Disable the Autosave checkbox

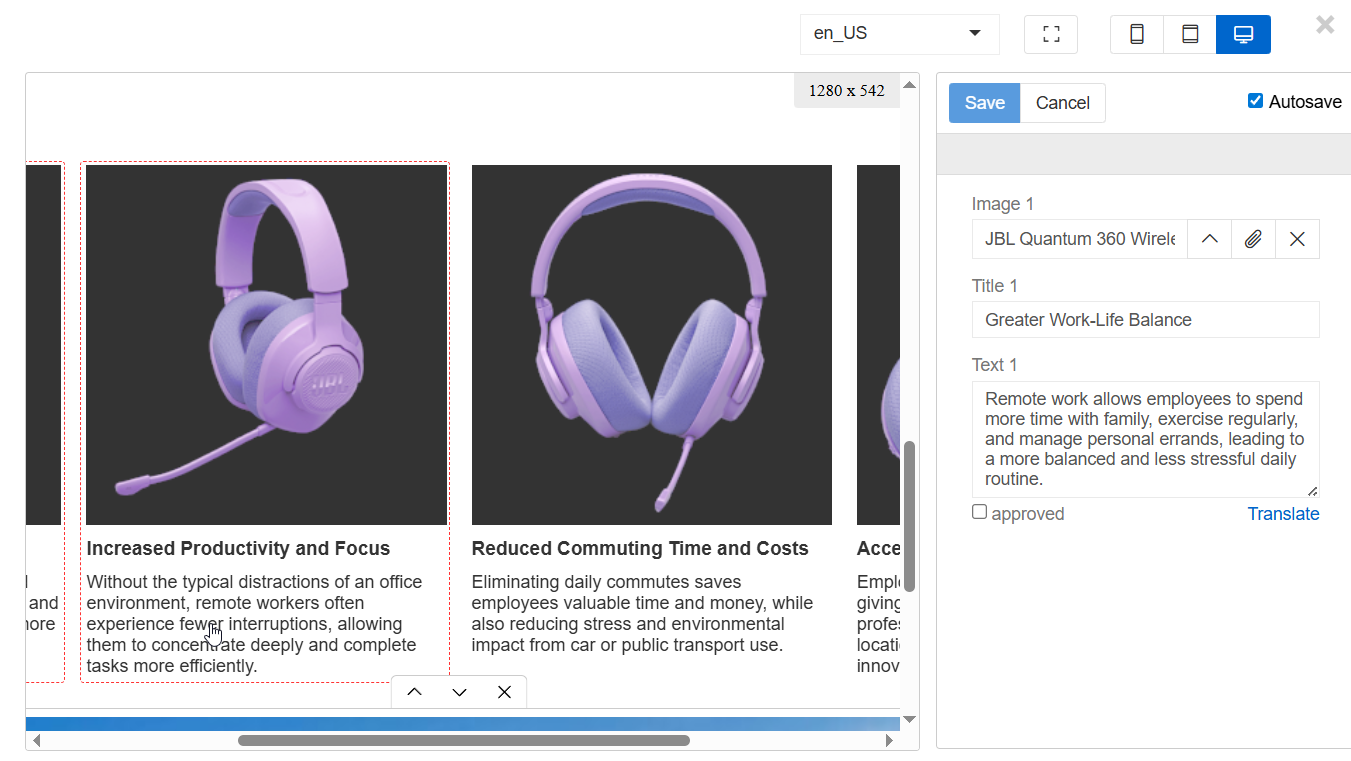(1256, 101)
